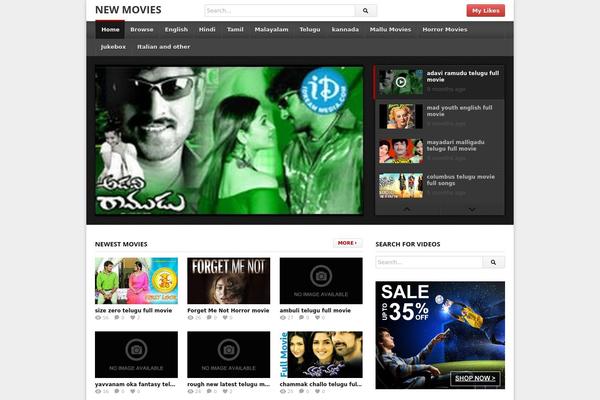Viewport: 600px width, 400px height.
Task: Select the Hindi movies menu item
Action: (x=207, y=30)
